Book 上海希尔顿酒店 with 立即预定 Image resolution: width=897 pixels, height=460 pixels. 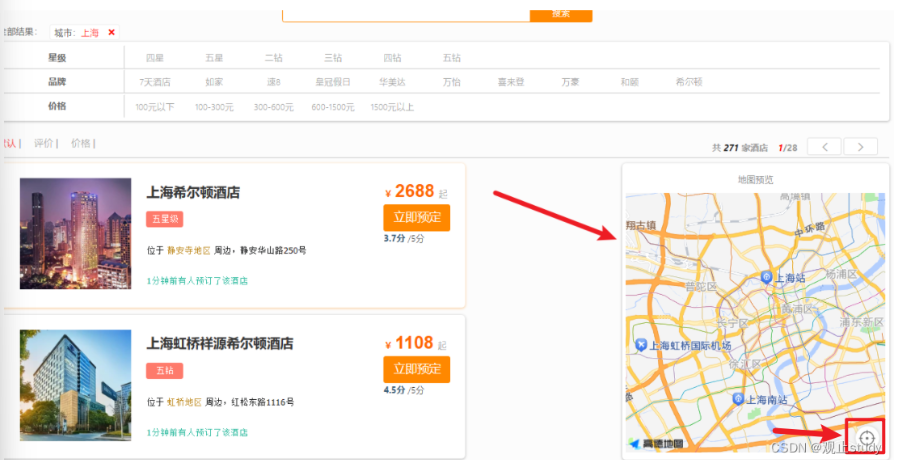pyautogui.click(x=416, y=217)
